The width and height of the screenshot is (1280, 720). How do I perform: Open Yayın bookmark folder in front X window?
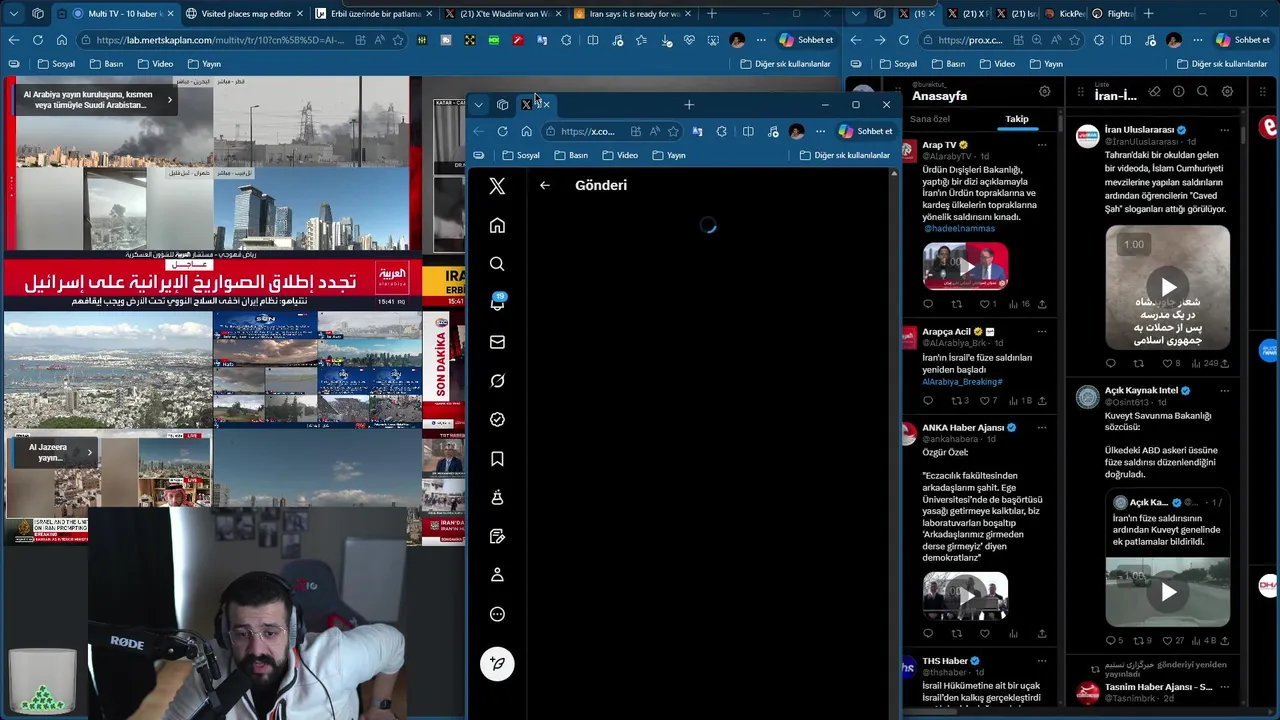click(669, 155)
